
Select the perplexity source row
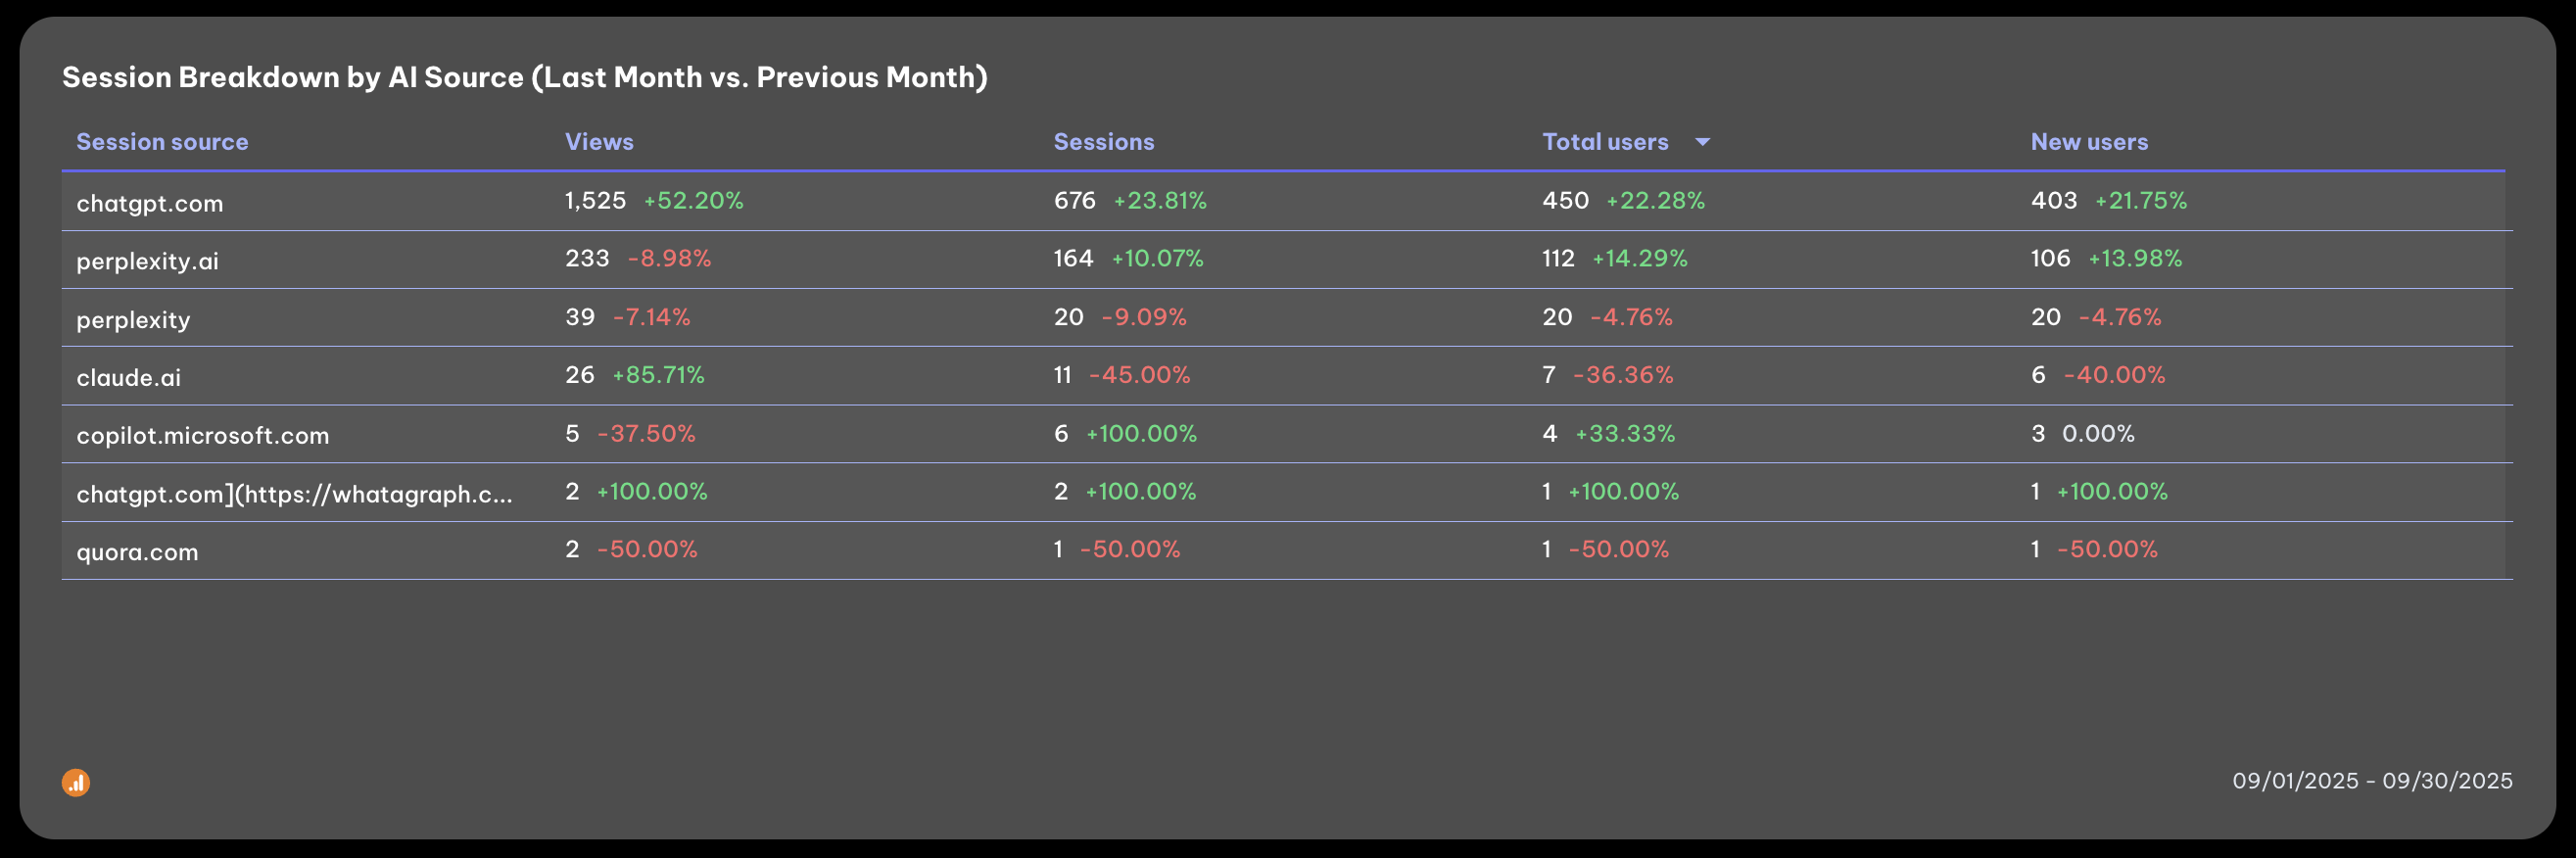coord(131,318)
